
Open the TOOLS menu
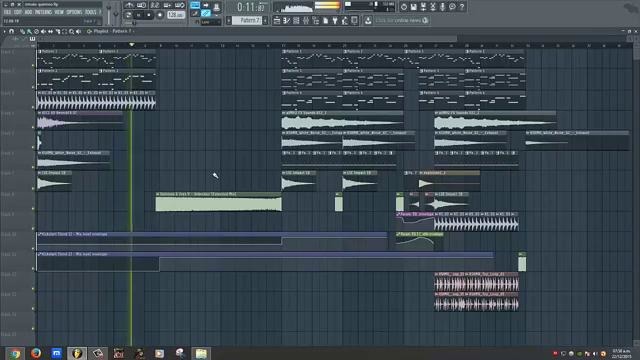91,12
